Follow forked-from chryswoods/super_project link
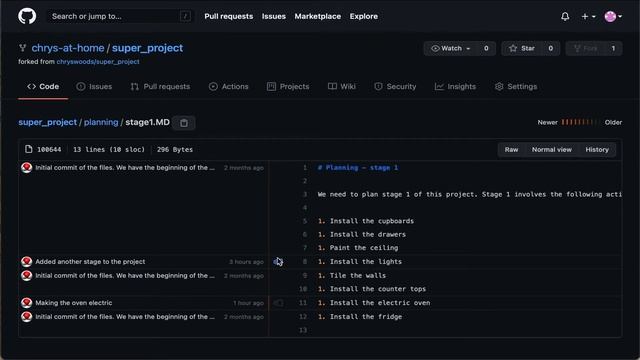 point(98,62)
